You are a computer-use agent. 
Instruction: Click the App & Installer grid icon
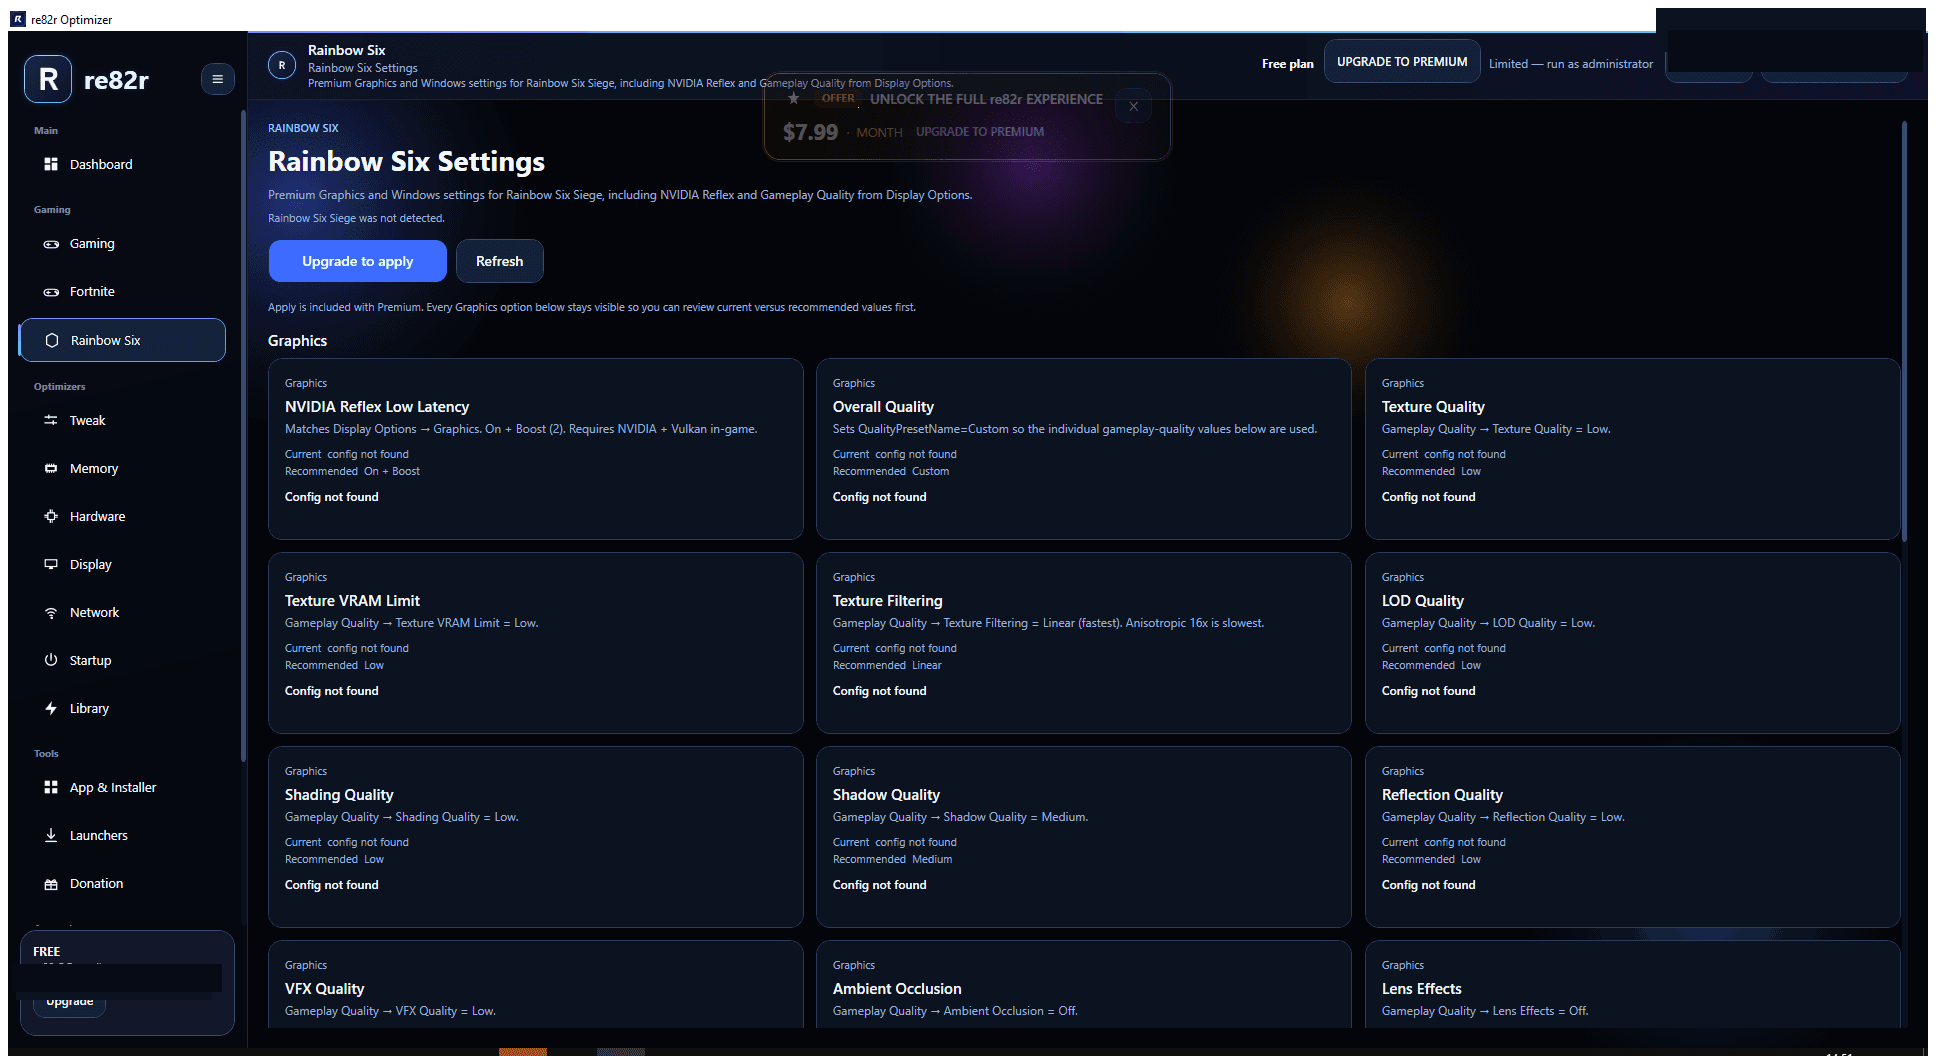point(51,787)
